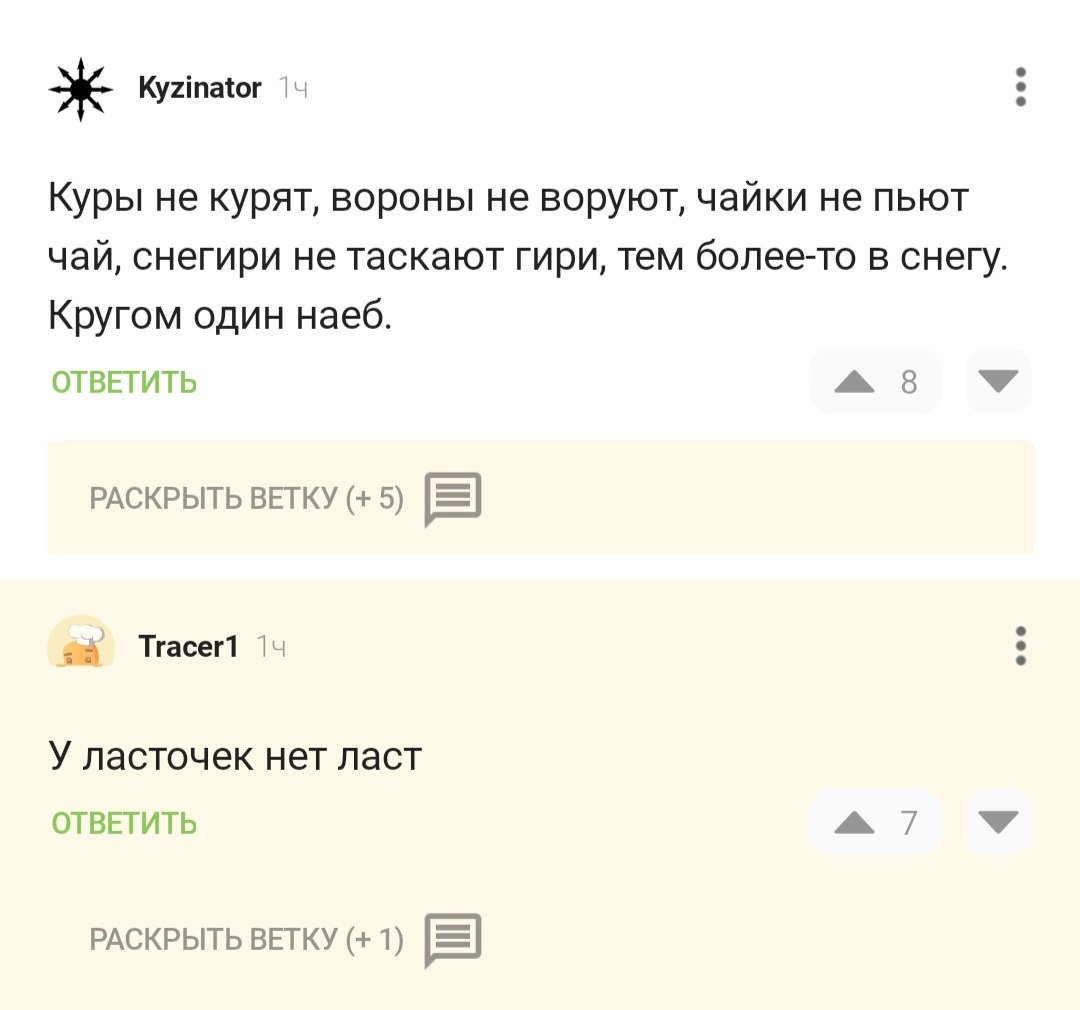Click the comment text "У ласточек нет ласт"
This screenshot has height=1010, width=1080.
click(236, 756)
